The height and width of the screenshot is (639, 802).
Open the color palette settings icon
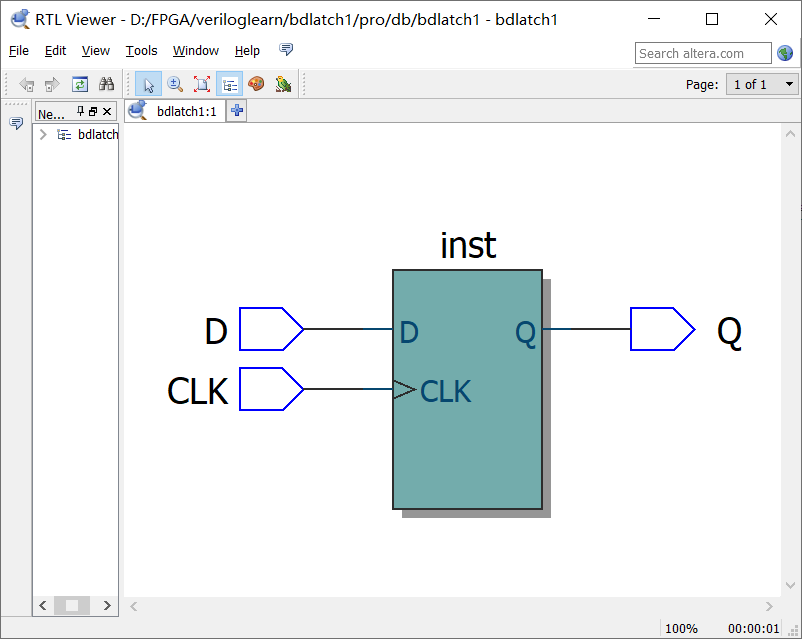click(256, 84)
